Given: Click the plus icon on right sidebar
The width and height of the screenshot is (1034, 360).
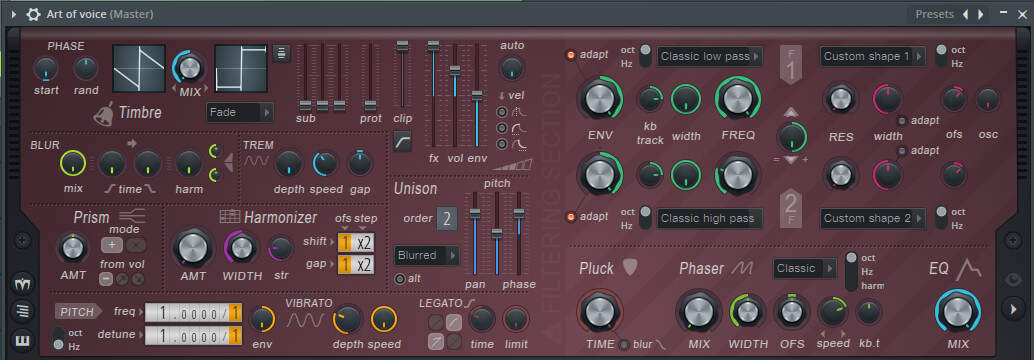Looking at the screenshot, I should pyautogui.click(x=1013, y=241).
